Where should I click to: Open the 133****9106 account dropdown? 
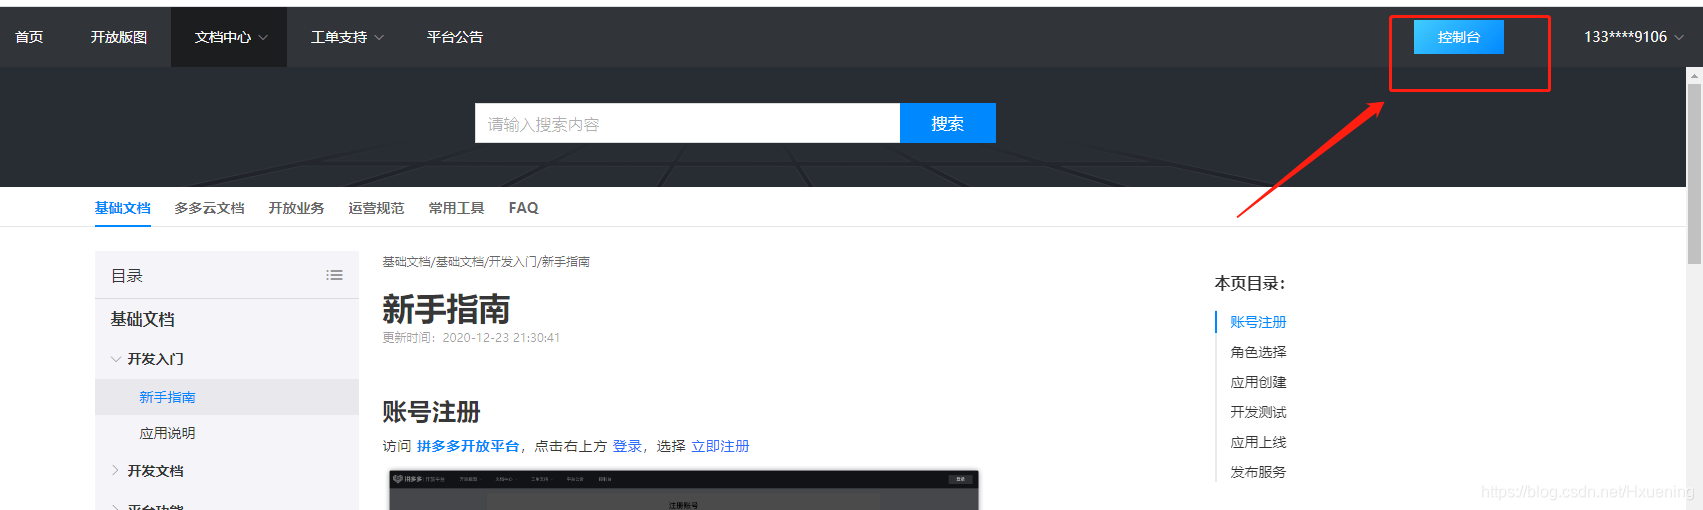click(x=1634, y=37)
